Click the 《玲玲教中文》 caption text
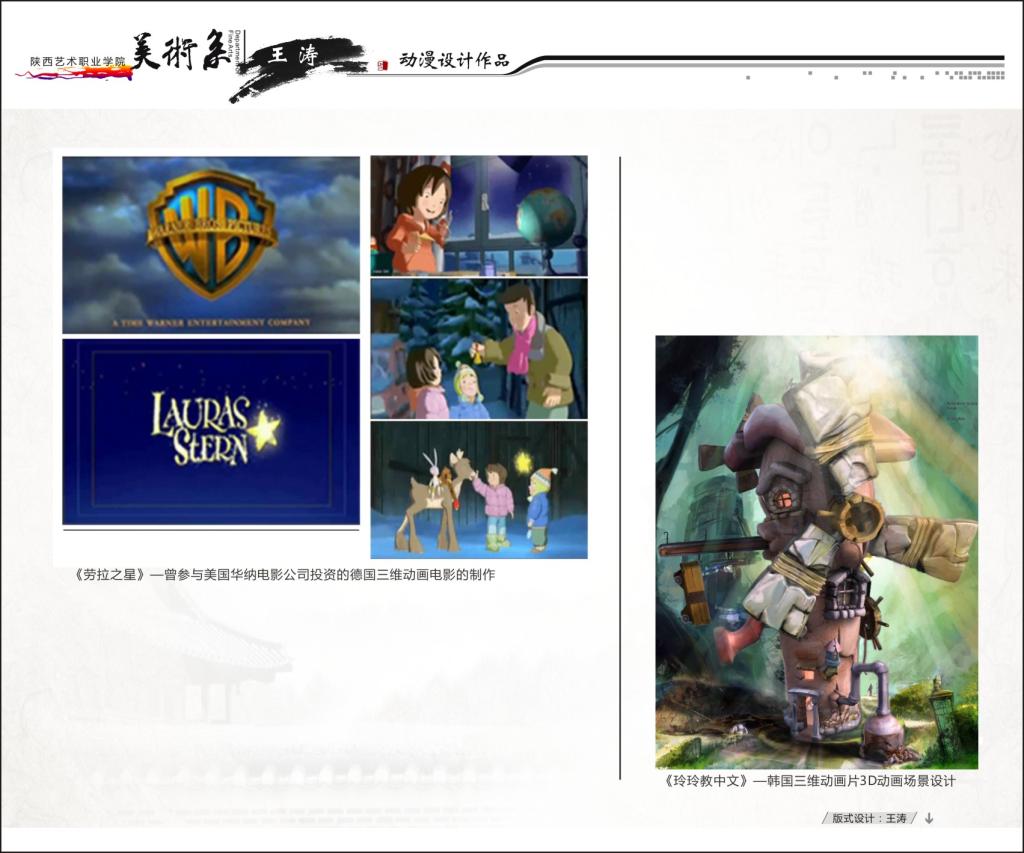This screenshot has width=1024, height=853. click(808, 781)
